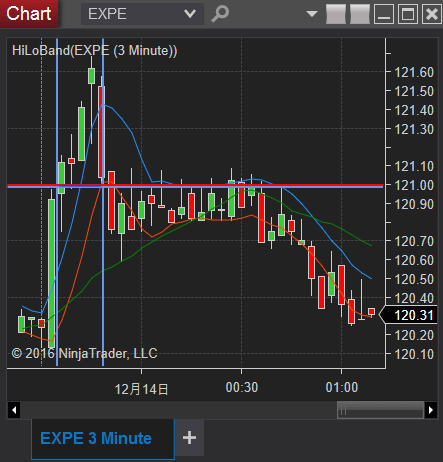Click the horizontal scrollbar thumb
Viewport: 443px width, 462px height.
pos(381,410)
